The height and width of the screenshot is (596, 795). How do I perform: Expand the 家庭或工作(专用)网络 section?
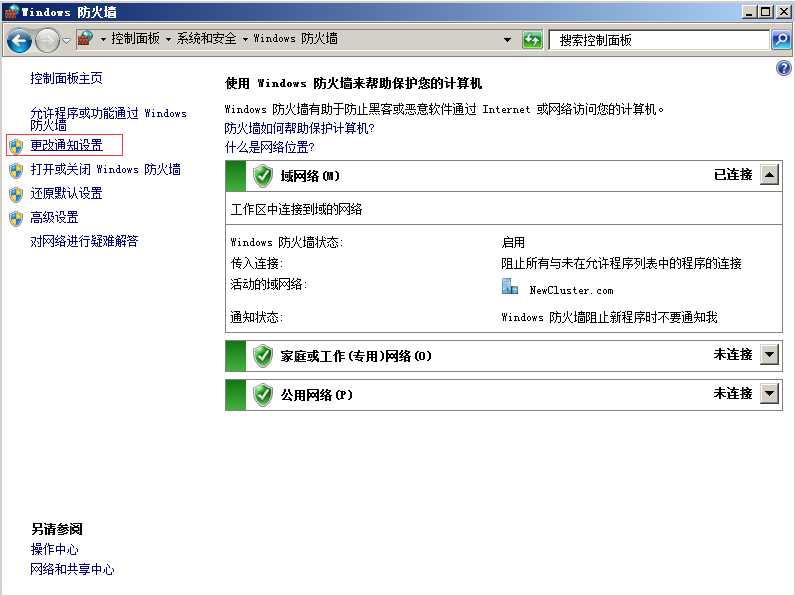coord(769,355)
